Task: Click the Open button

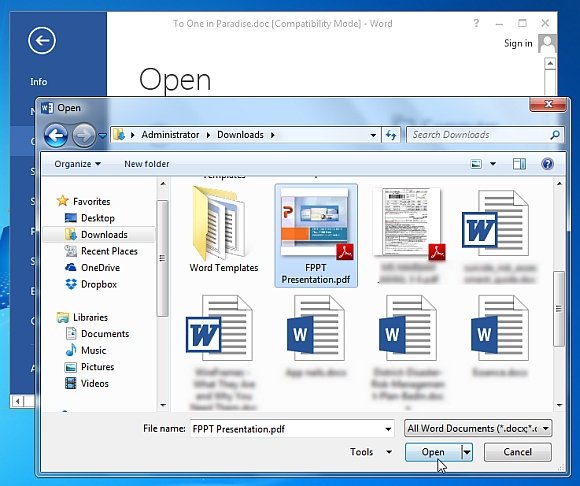Action: point(433,452)
